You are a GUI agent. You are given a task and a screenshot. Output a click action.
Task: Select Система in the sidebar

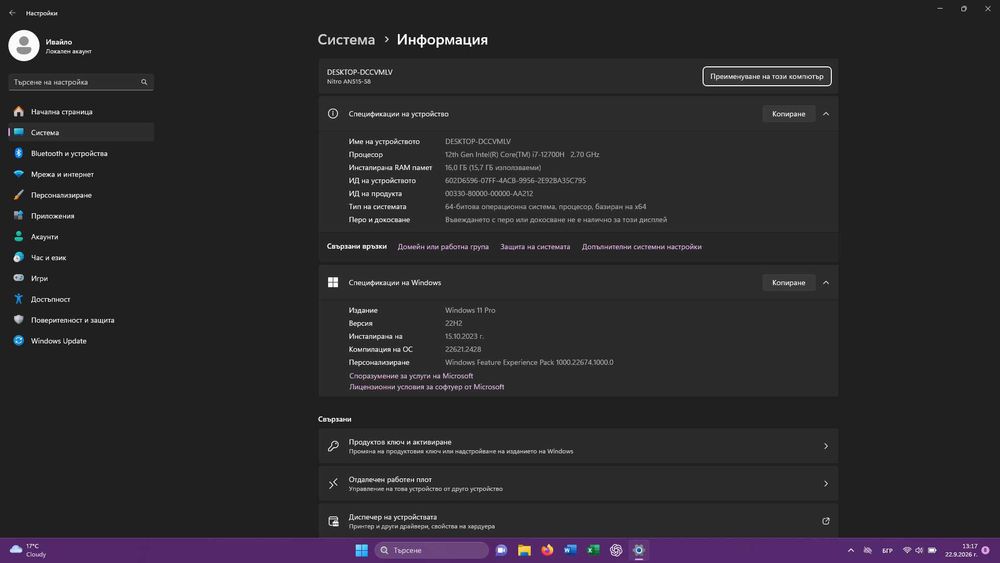pos(81,133)
